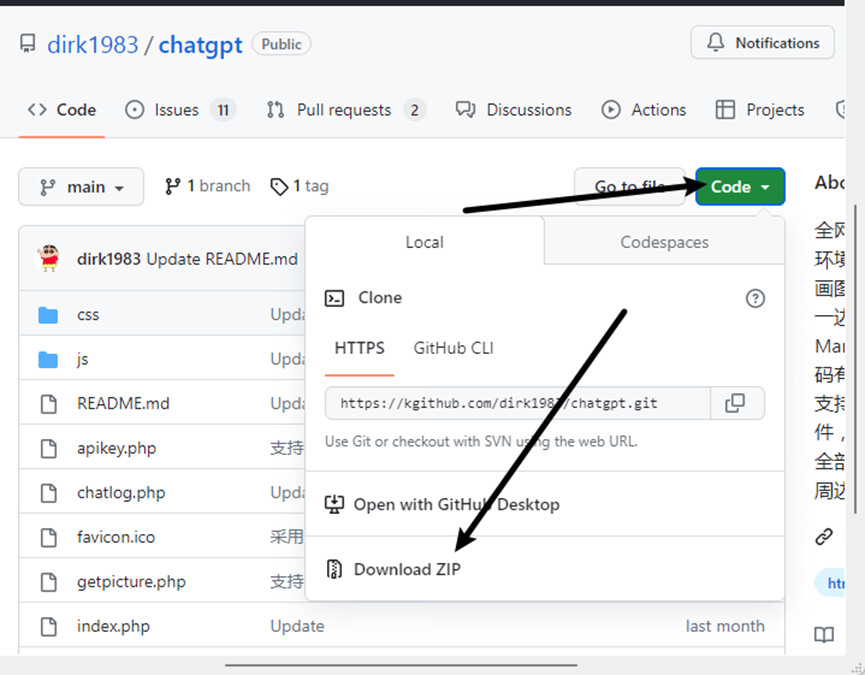
Task: Click the Notifications bell button
Action: click(762, 43)
